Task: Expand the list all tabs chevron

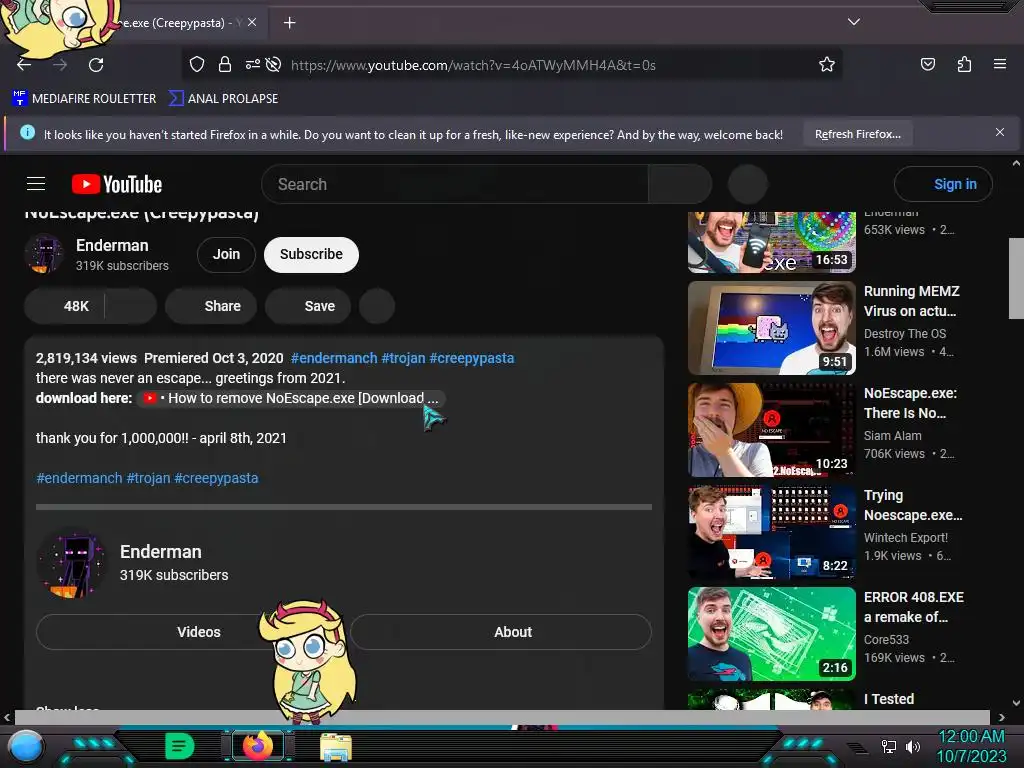Action: (854, 22)
